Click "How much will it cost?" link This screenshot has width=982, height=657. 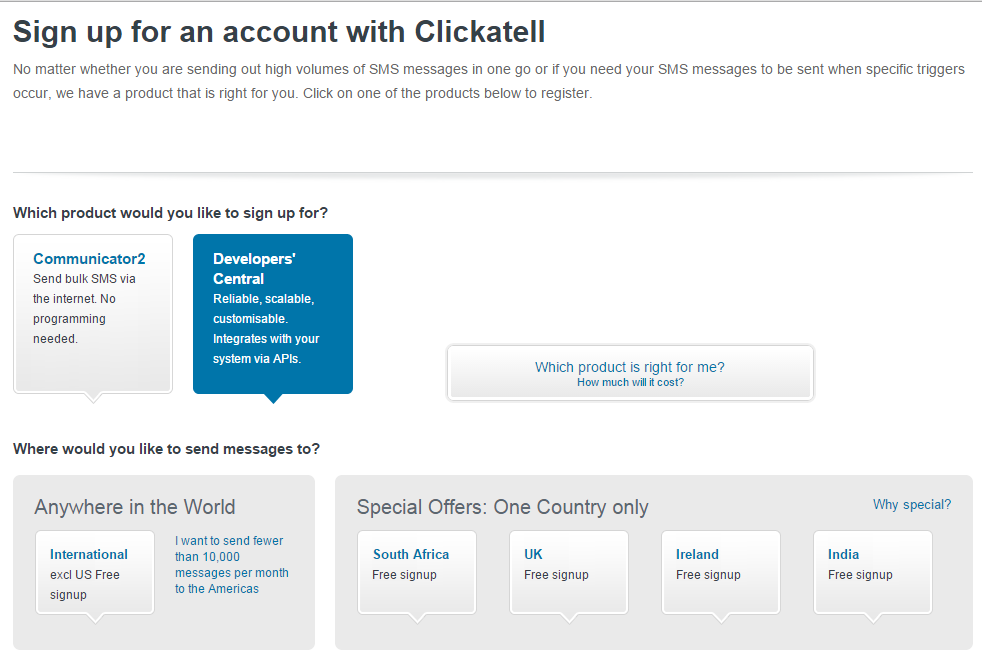click(630, 383)
